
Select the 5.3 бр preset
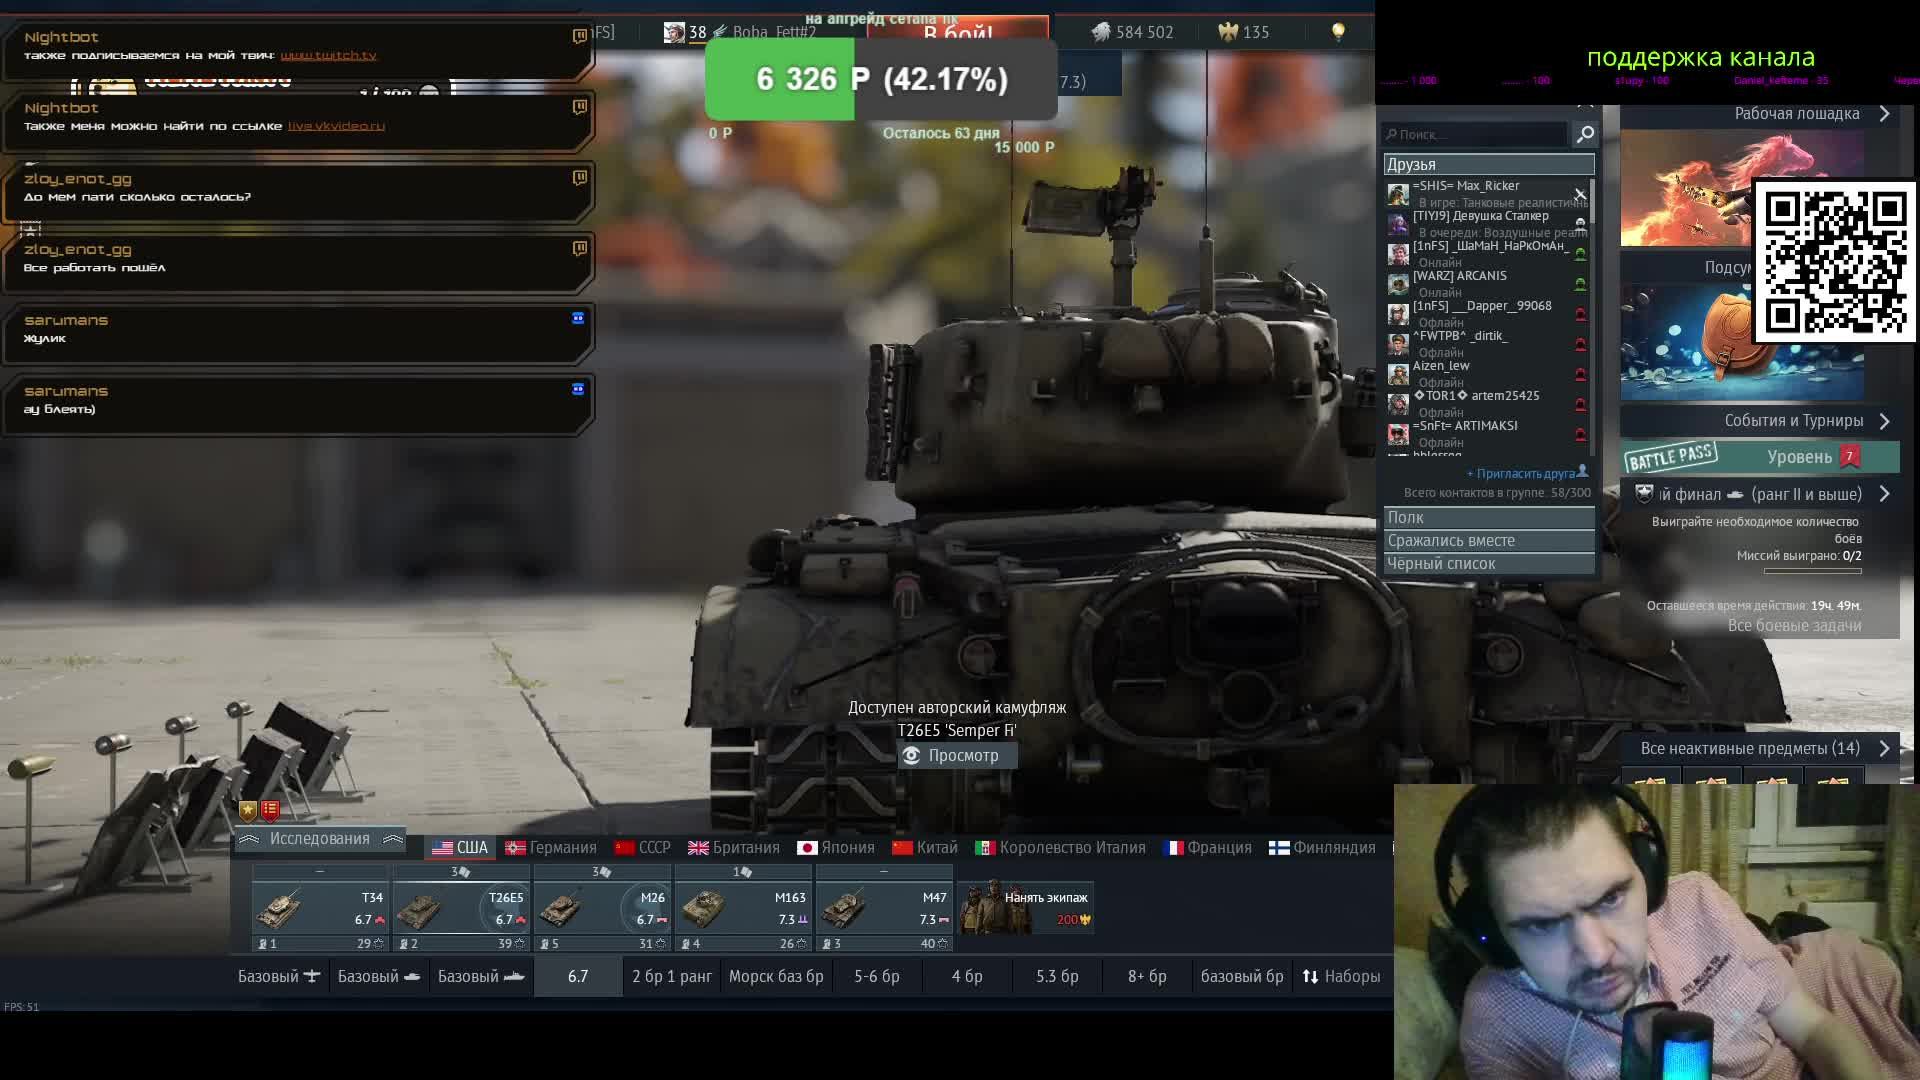1057,976
